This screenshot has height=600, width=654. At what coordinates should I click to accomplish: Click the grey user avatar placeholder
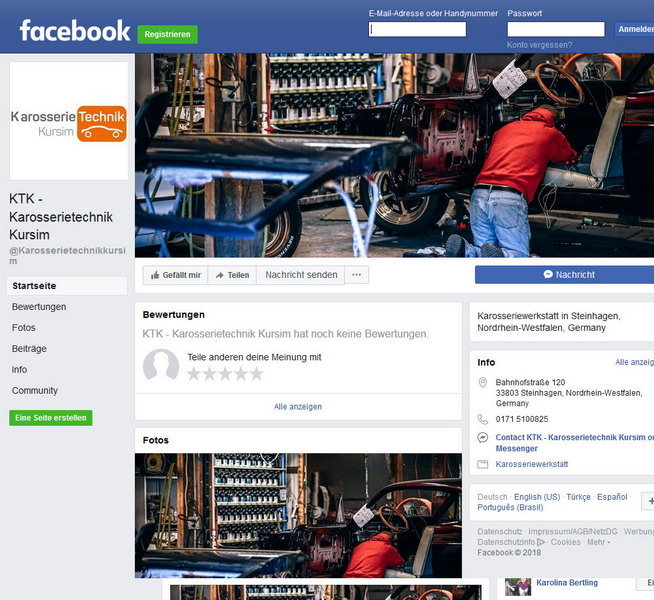[161, 364]
